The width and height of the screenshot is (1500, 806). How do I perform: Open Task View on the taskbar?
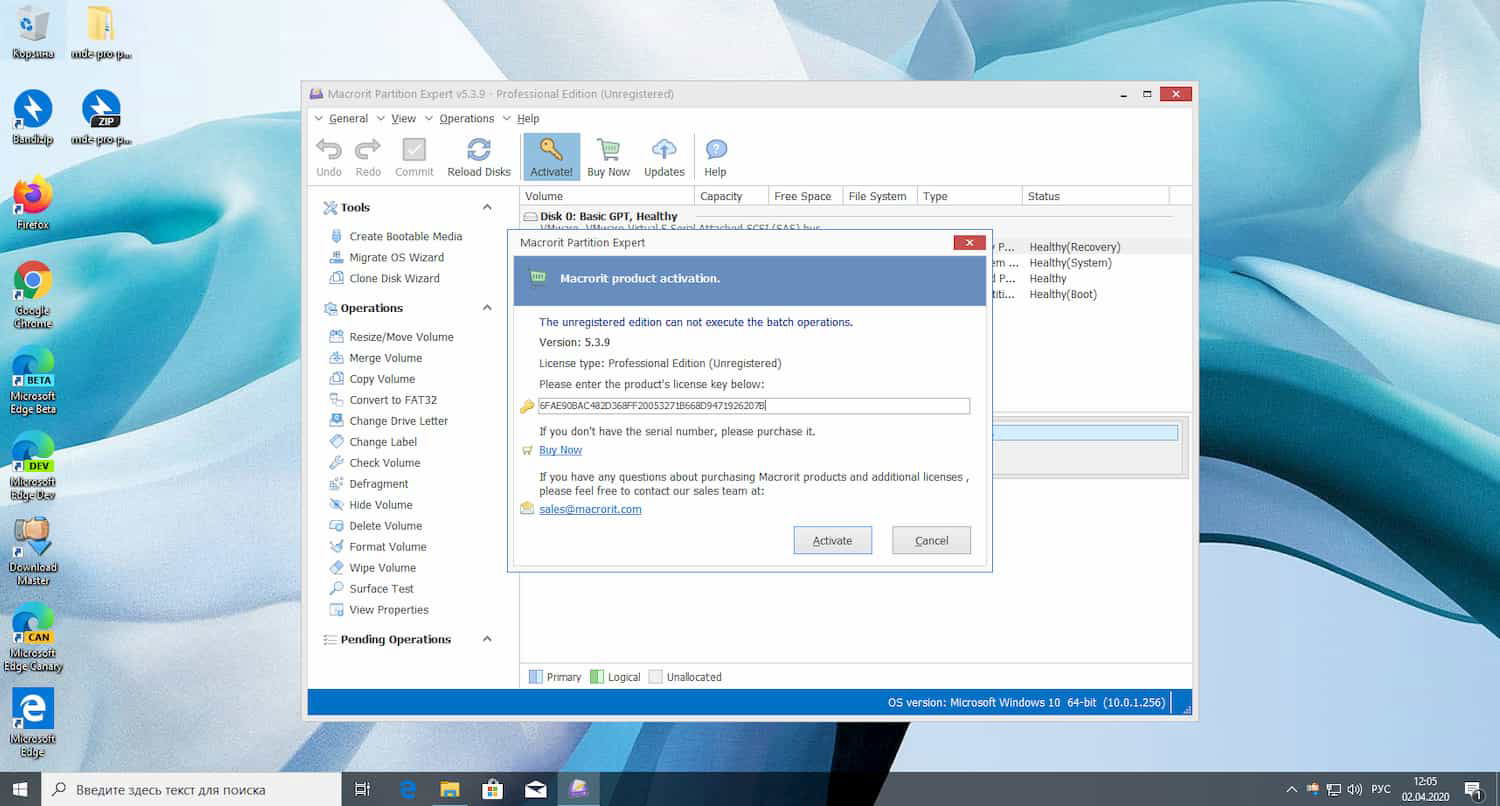pos(363,789)
